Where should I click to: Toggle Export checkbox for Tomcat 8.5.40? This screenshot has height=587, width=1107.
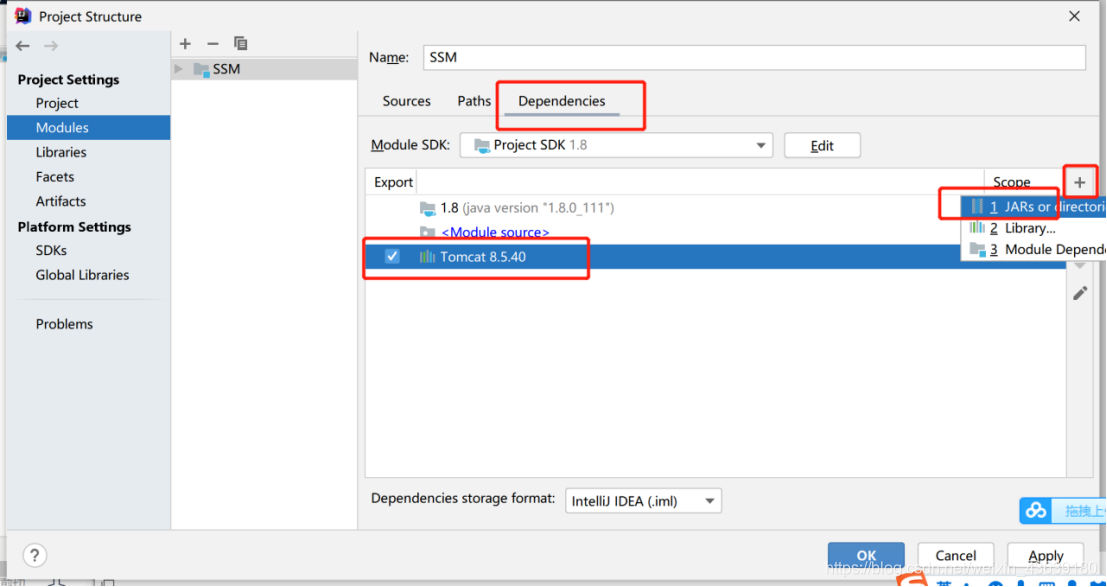(392, 256)
